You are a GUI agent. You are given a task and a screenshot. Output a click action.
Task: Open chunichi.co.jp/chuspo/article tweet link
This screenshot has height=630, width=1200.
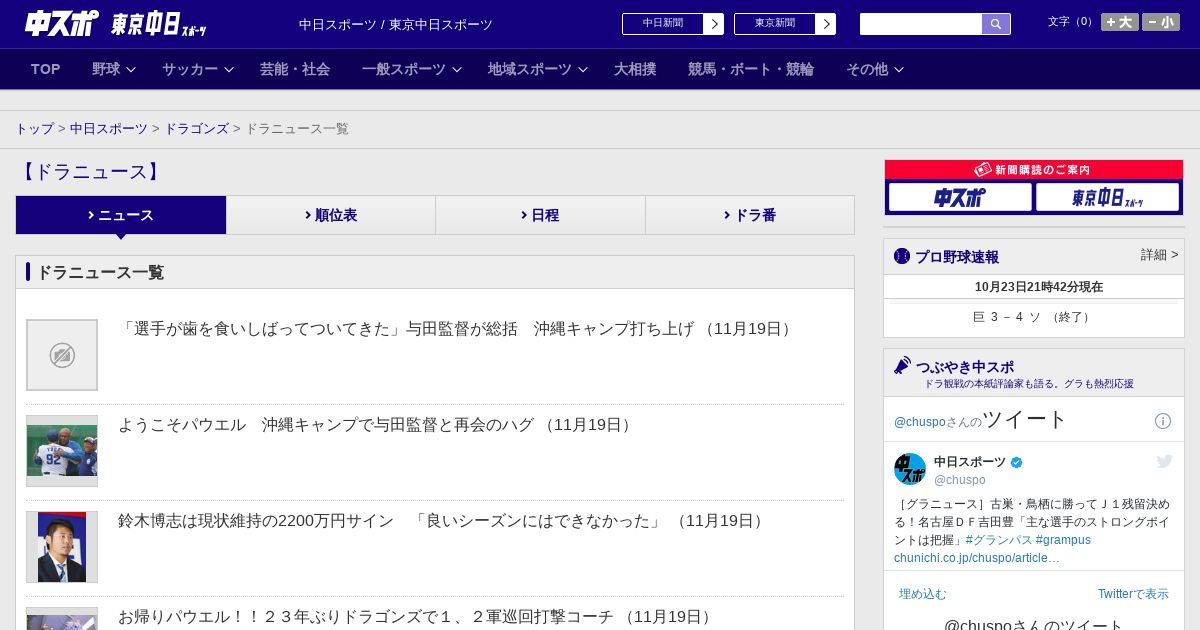977,558
